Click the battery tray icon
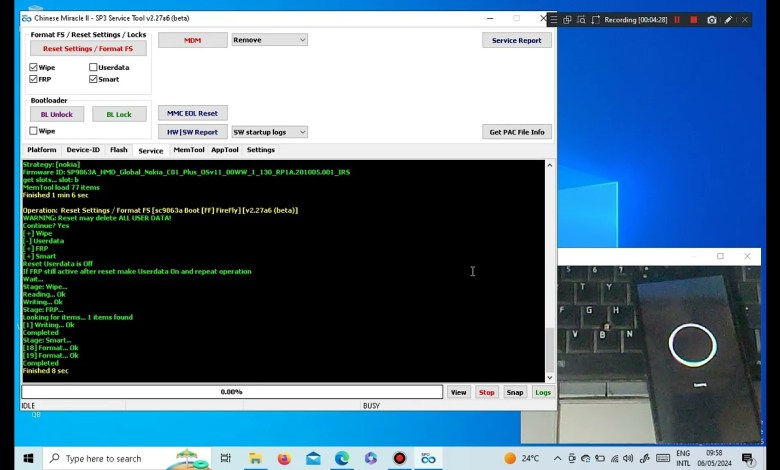The height and width of the screenshot is (470, 780). [x=600, y=459]
